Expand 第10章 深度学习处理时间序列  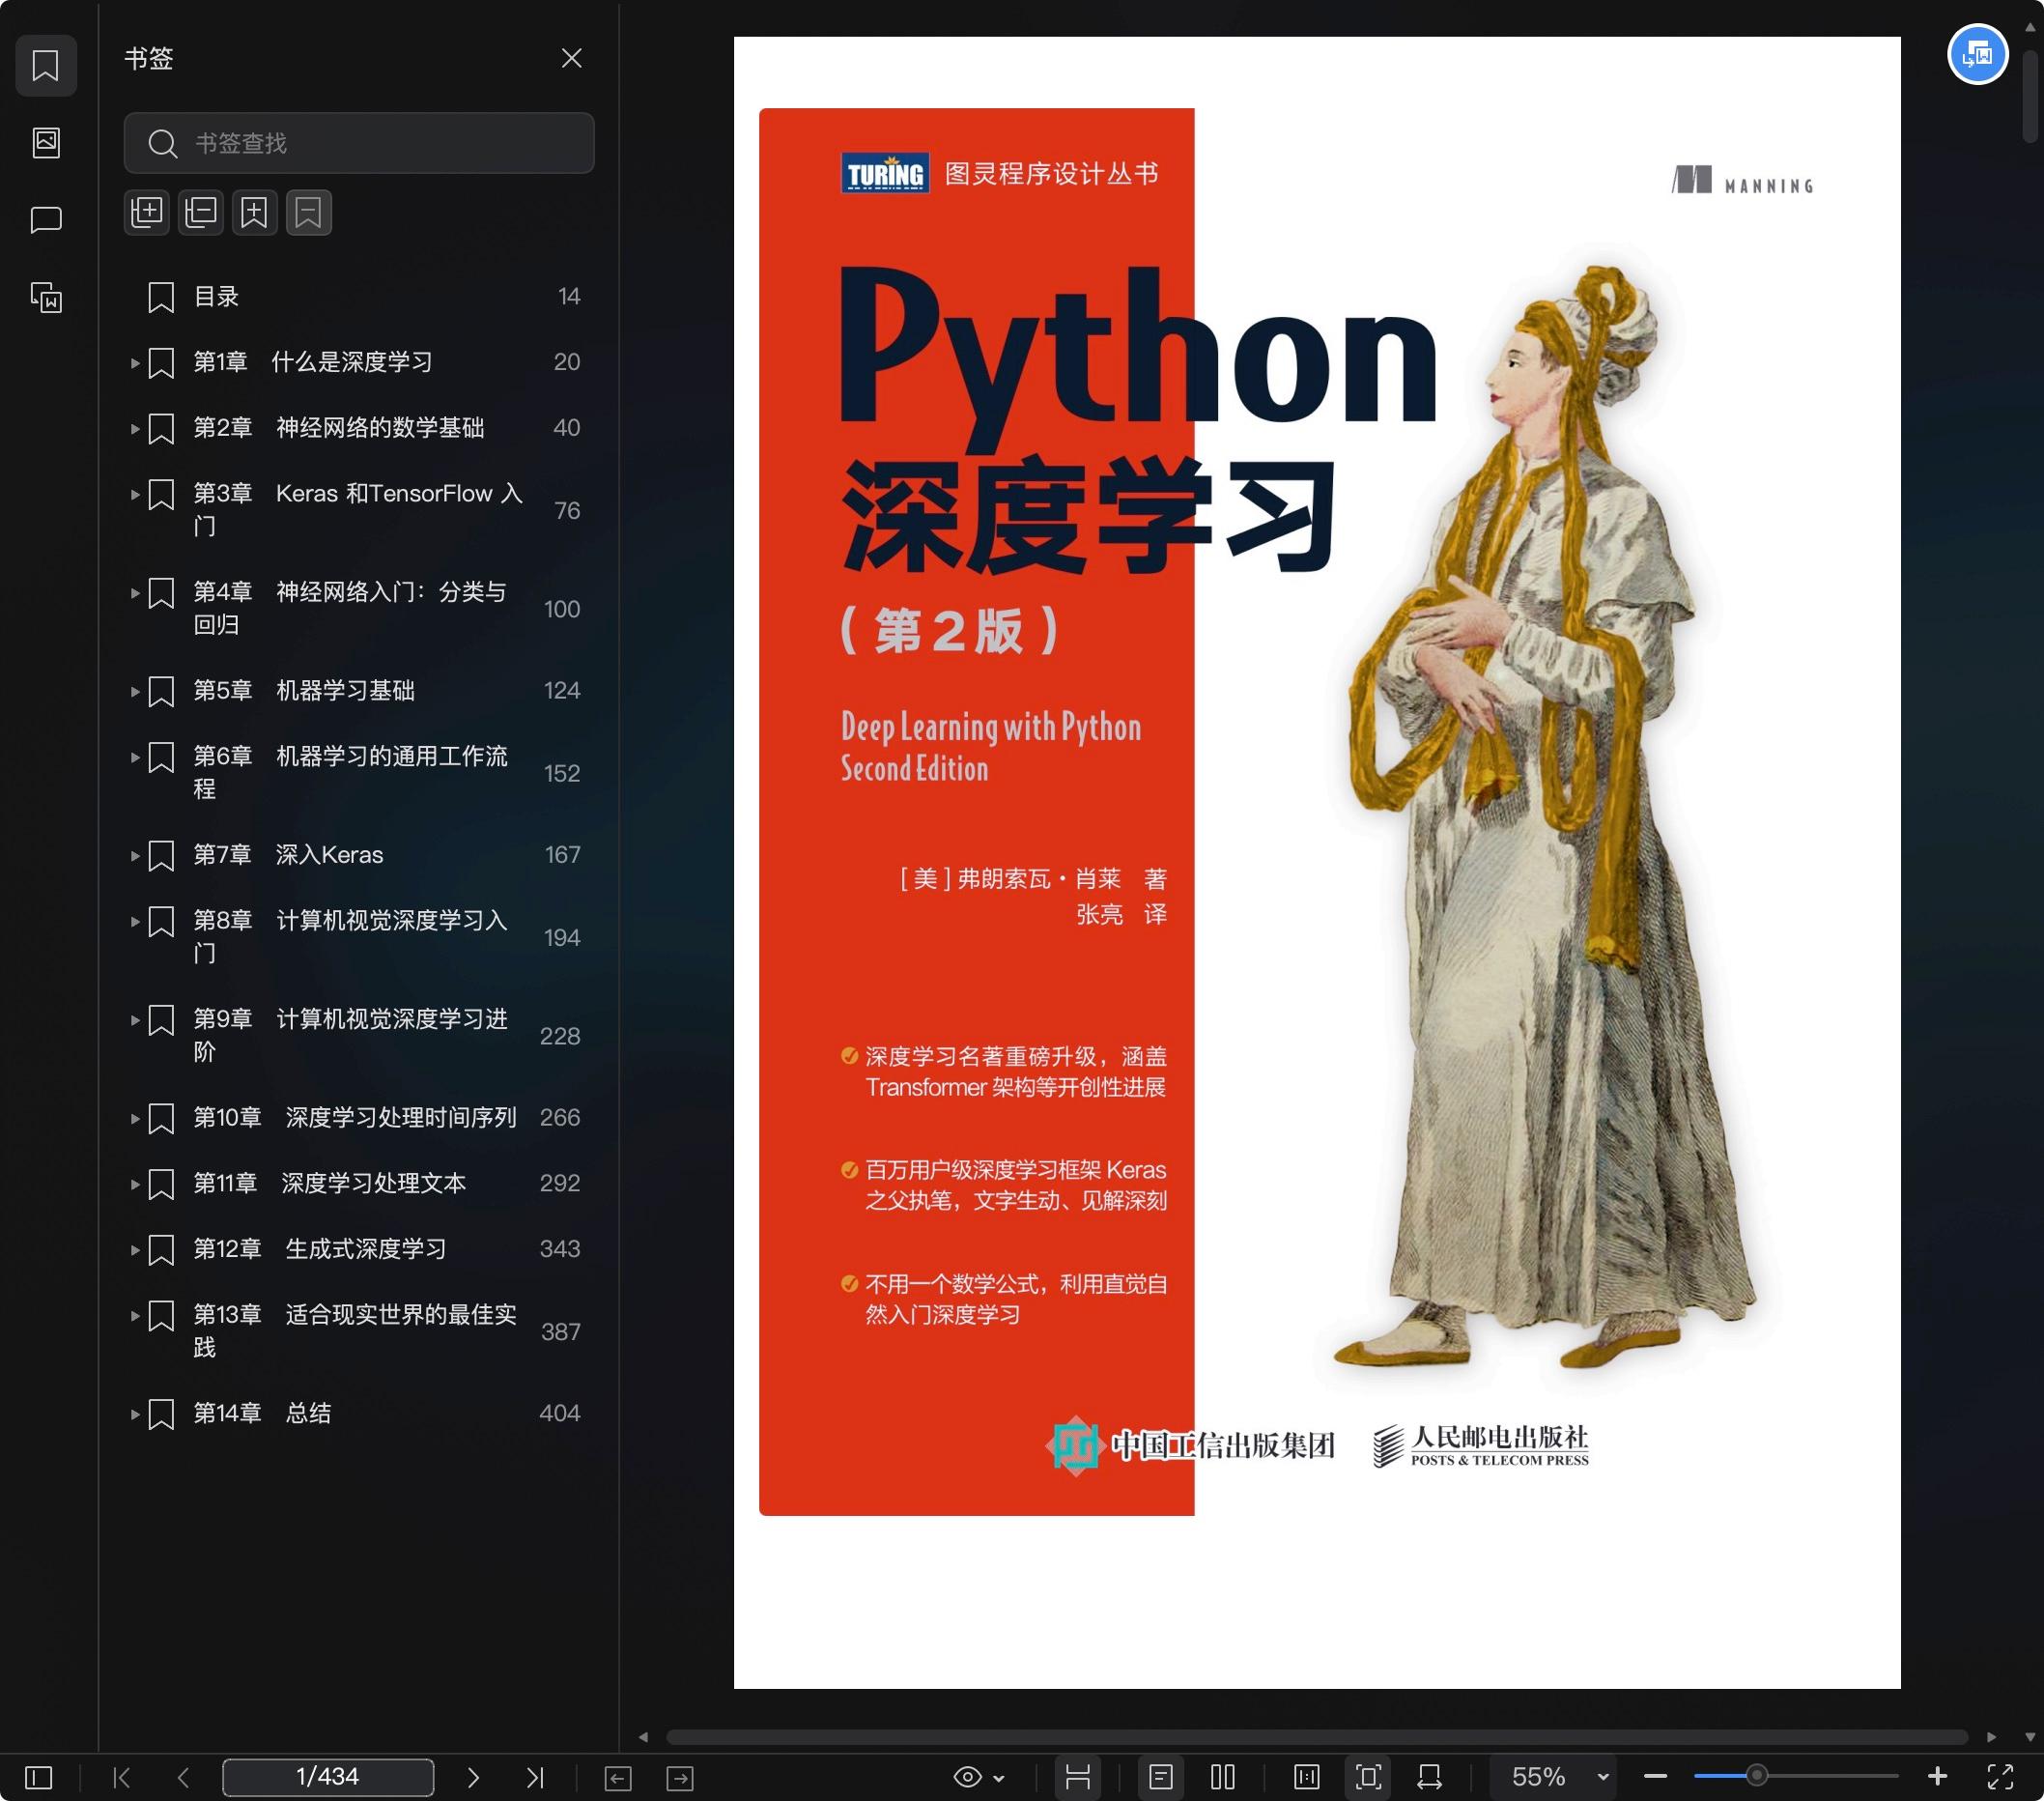135,1119
